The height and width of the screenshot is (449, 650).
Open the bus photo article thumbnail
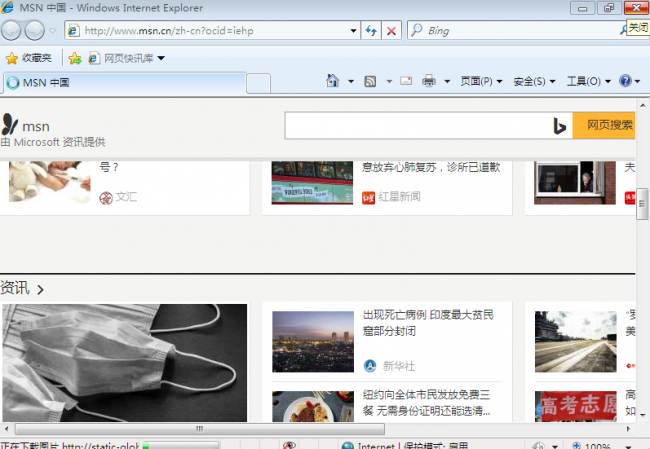coord(312,182)
